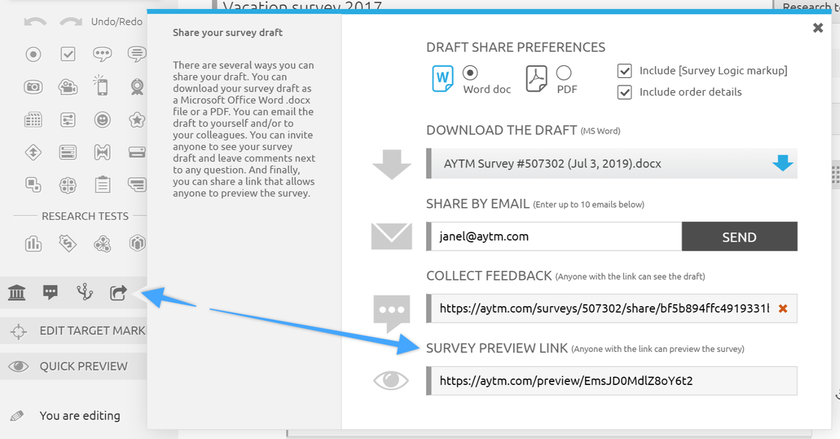Select the survey logic branch icon
The image size is (840, 439).
click(x=84, y=292)
